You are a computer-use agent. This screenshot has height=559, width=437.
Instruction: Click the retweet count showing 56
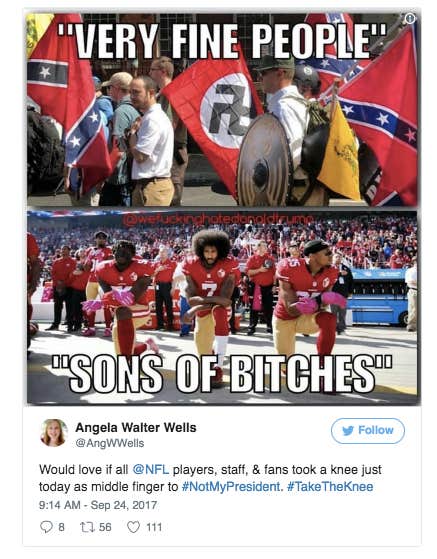(x=105, y=527)
